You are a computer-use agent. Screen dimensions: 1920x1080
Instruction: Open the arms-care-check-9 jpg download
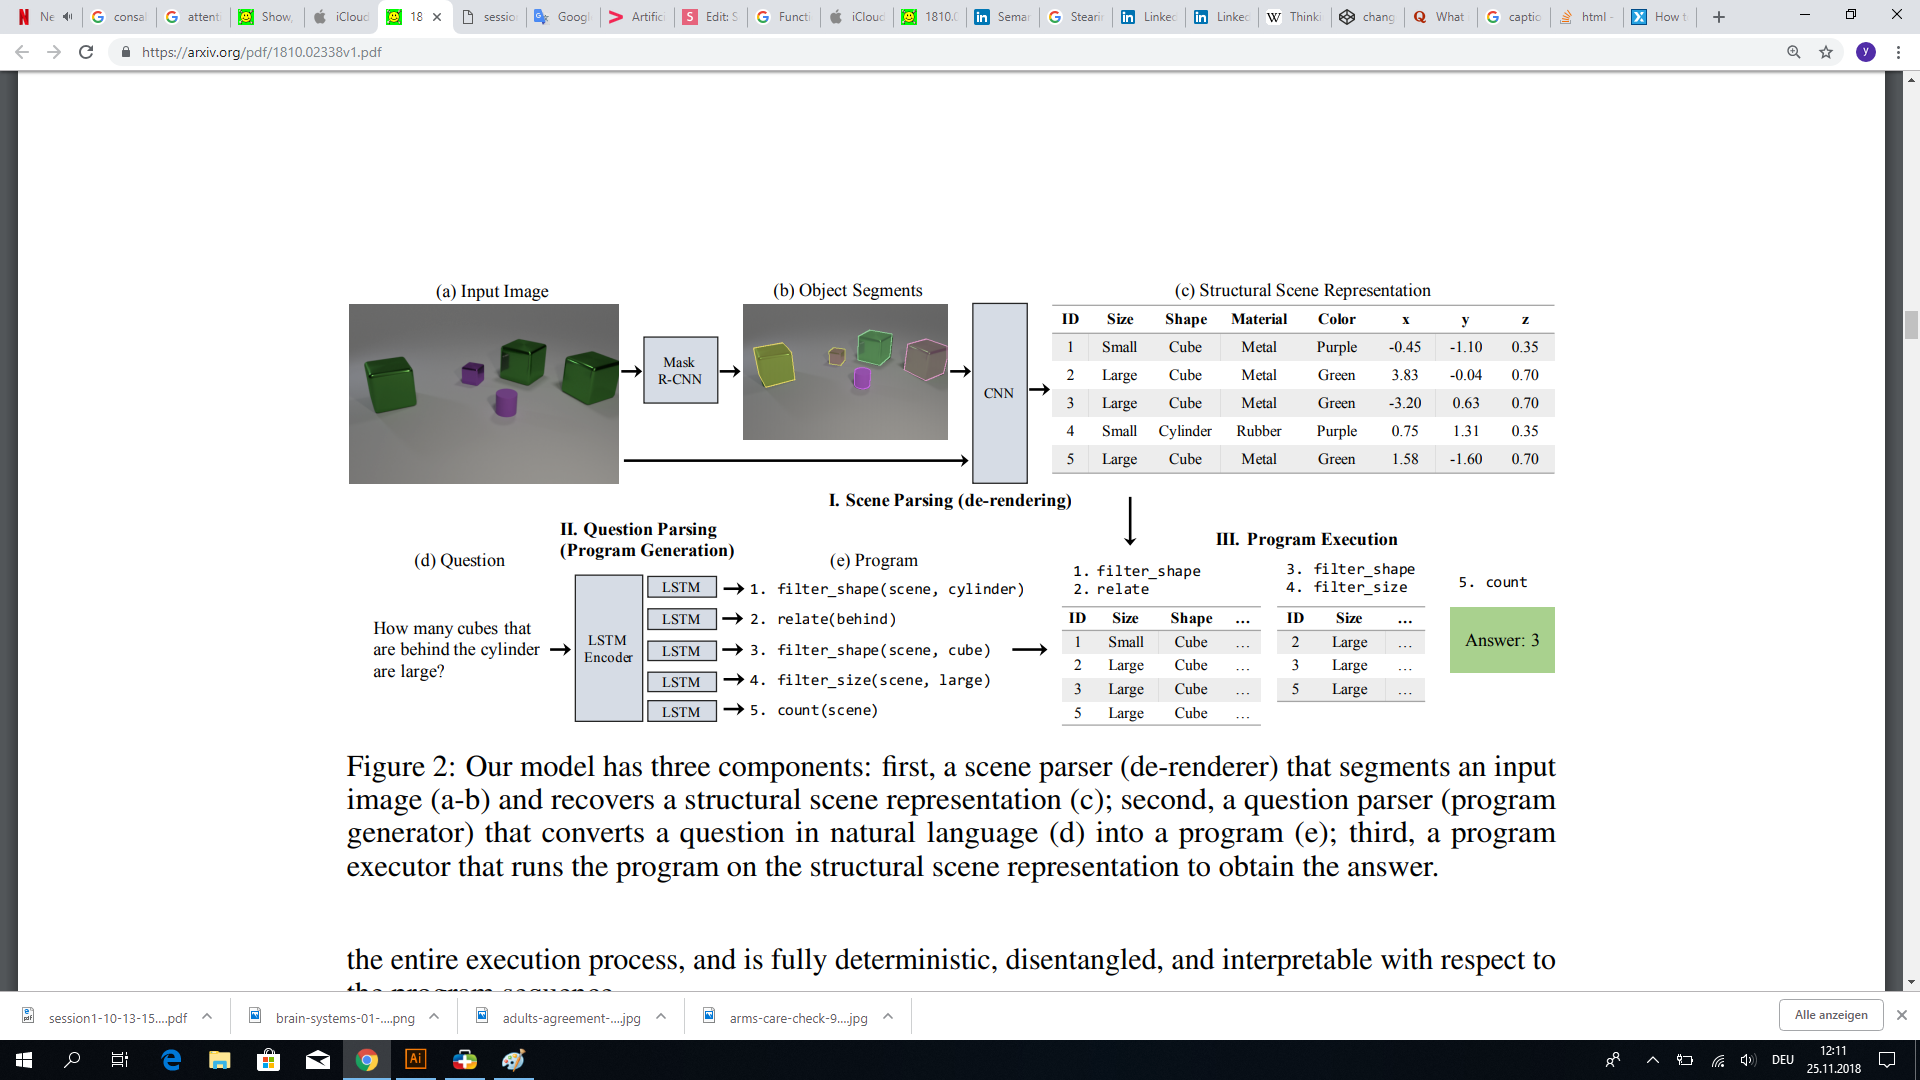[797, 1018]
